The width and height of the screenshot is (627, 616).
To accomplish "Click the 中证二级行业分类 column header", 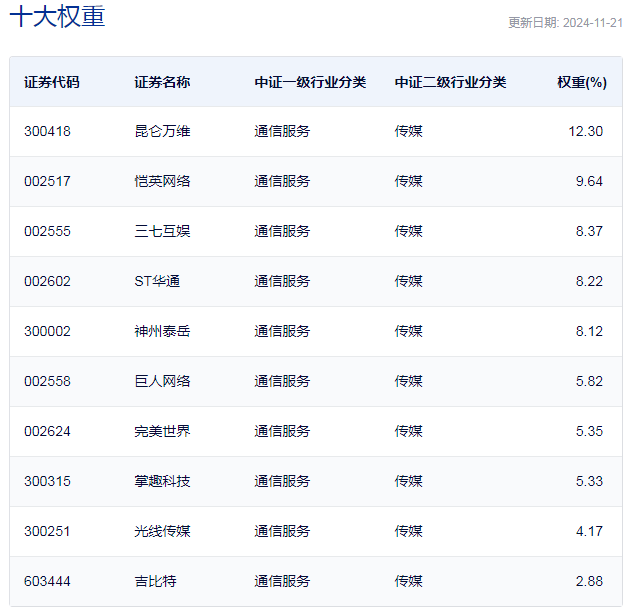I will [450, 82].
